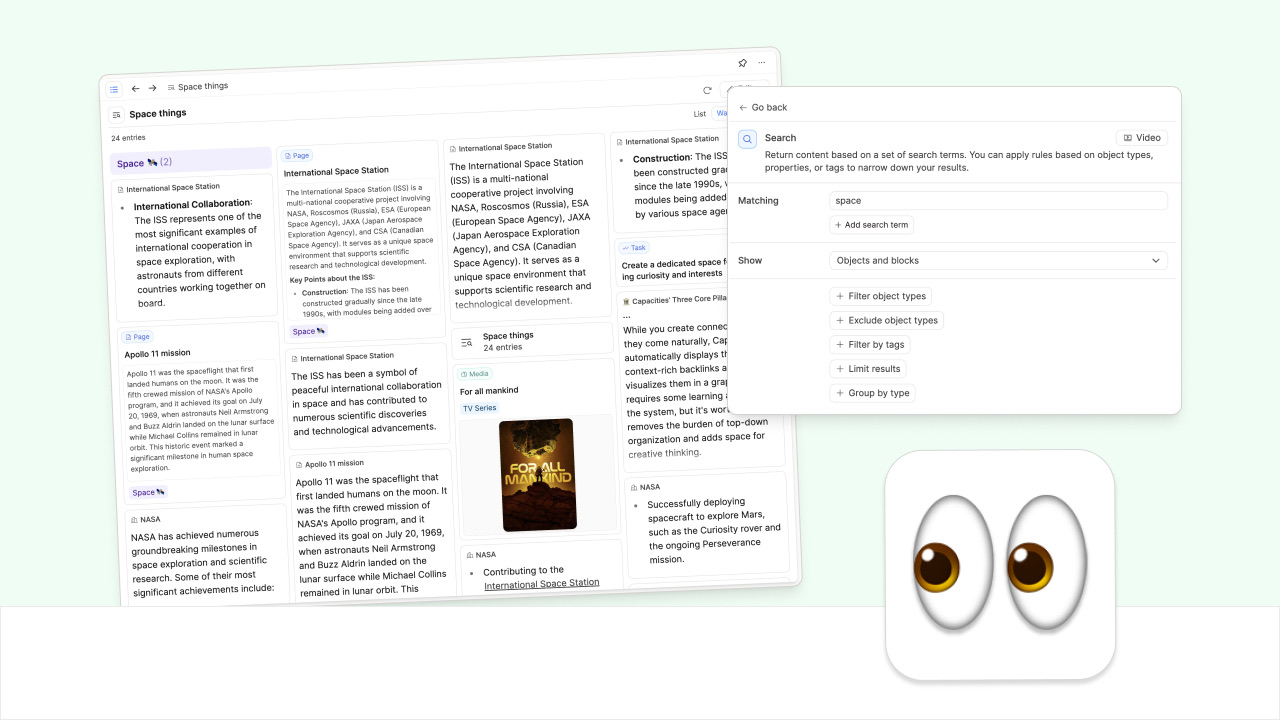Toggle the sidebar list icon
The width and height of the screenshot is (1280, 720).
pos(114,90)
